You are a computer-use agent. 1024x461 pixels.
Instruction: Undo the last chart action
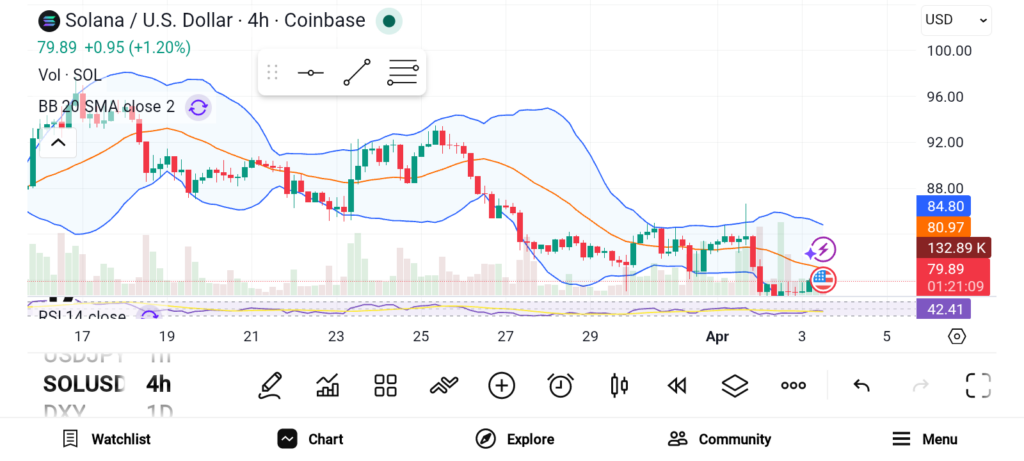click(861, 385)
